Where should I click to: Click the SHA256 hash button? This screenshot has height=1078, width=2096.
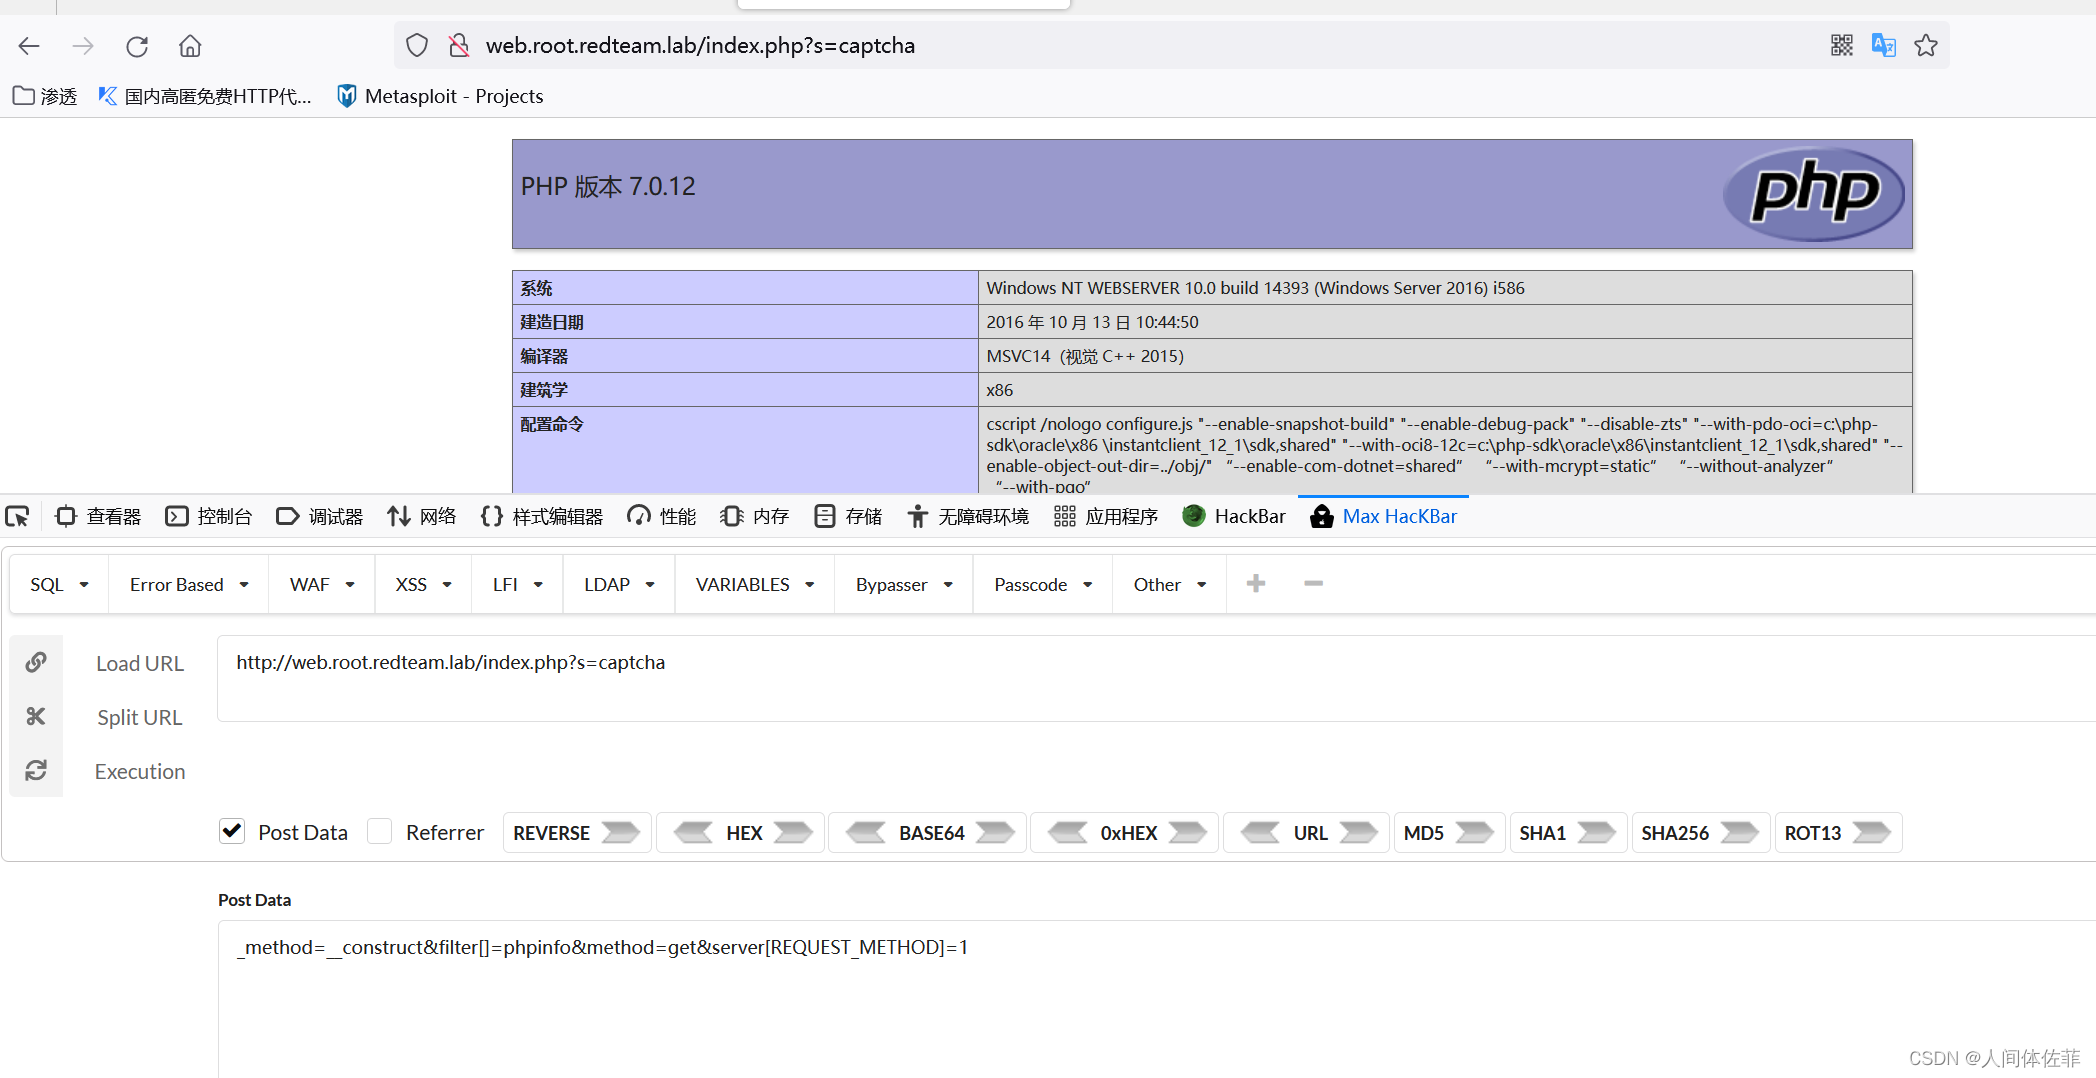1700,833
